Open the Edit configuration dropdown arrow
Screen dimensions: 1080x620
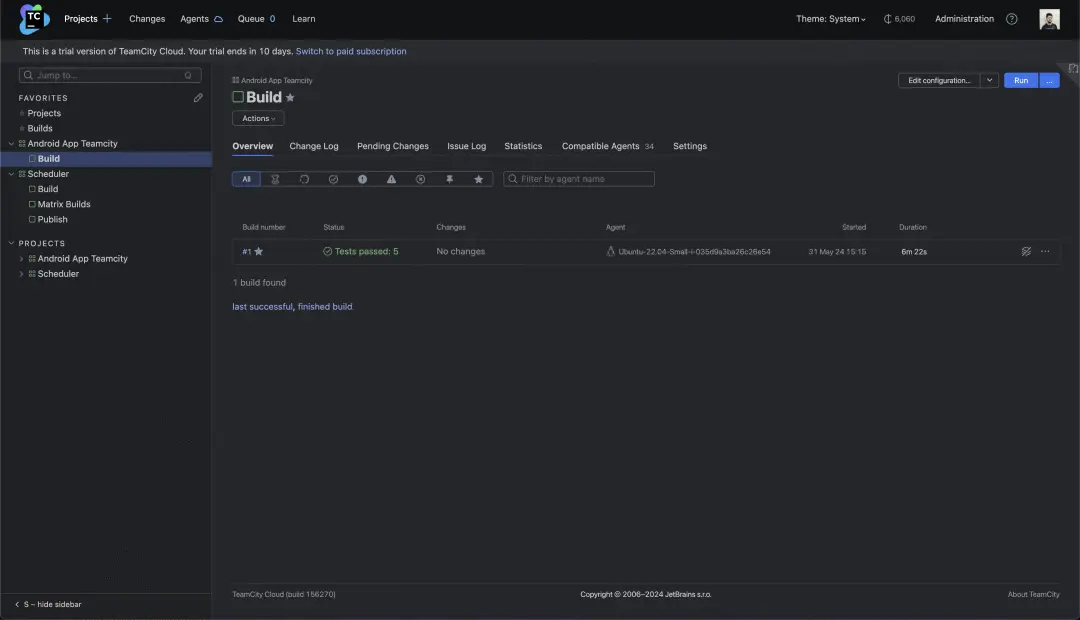click(x=990, y=81)
